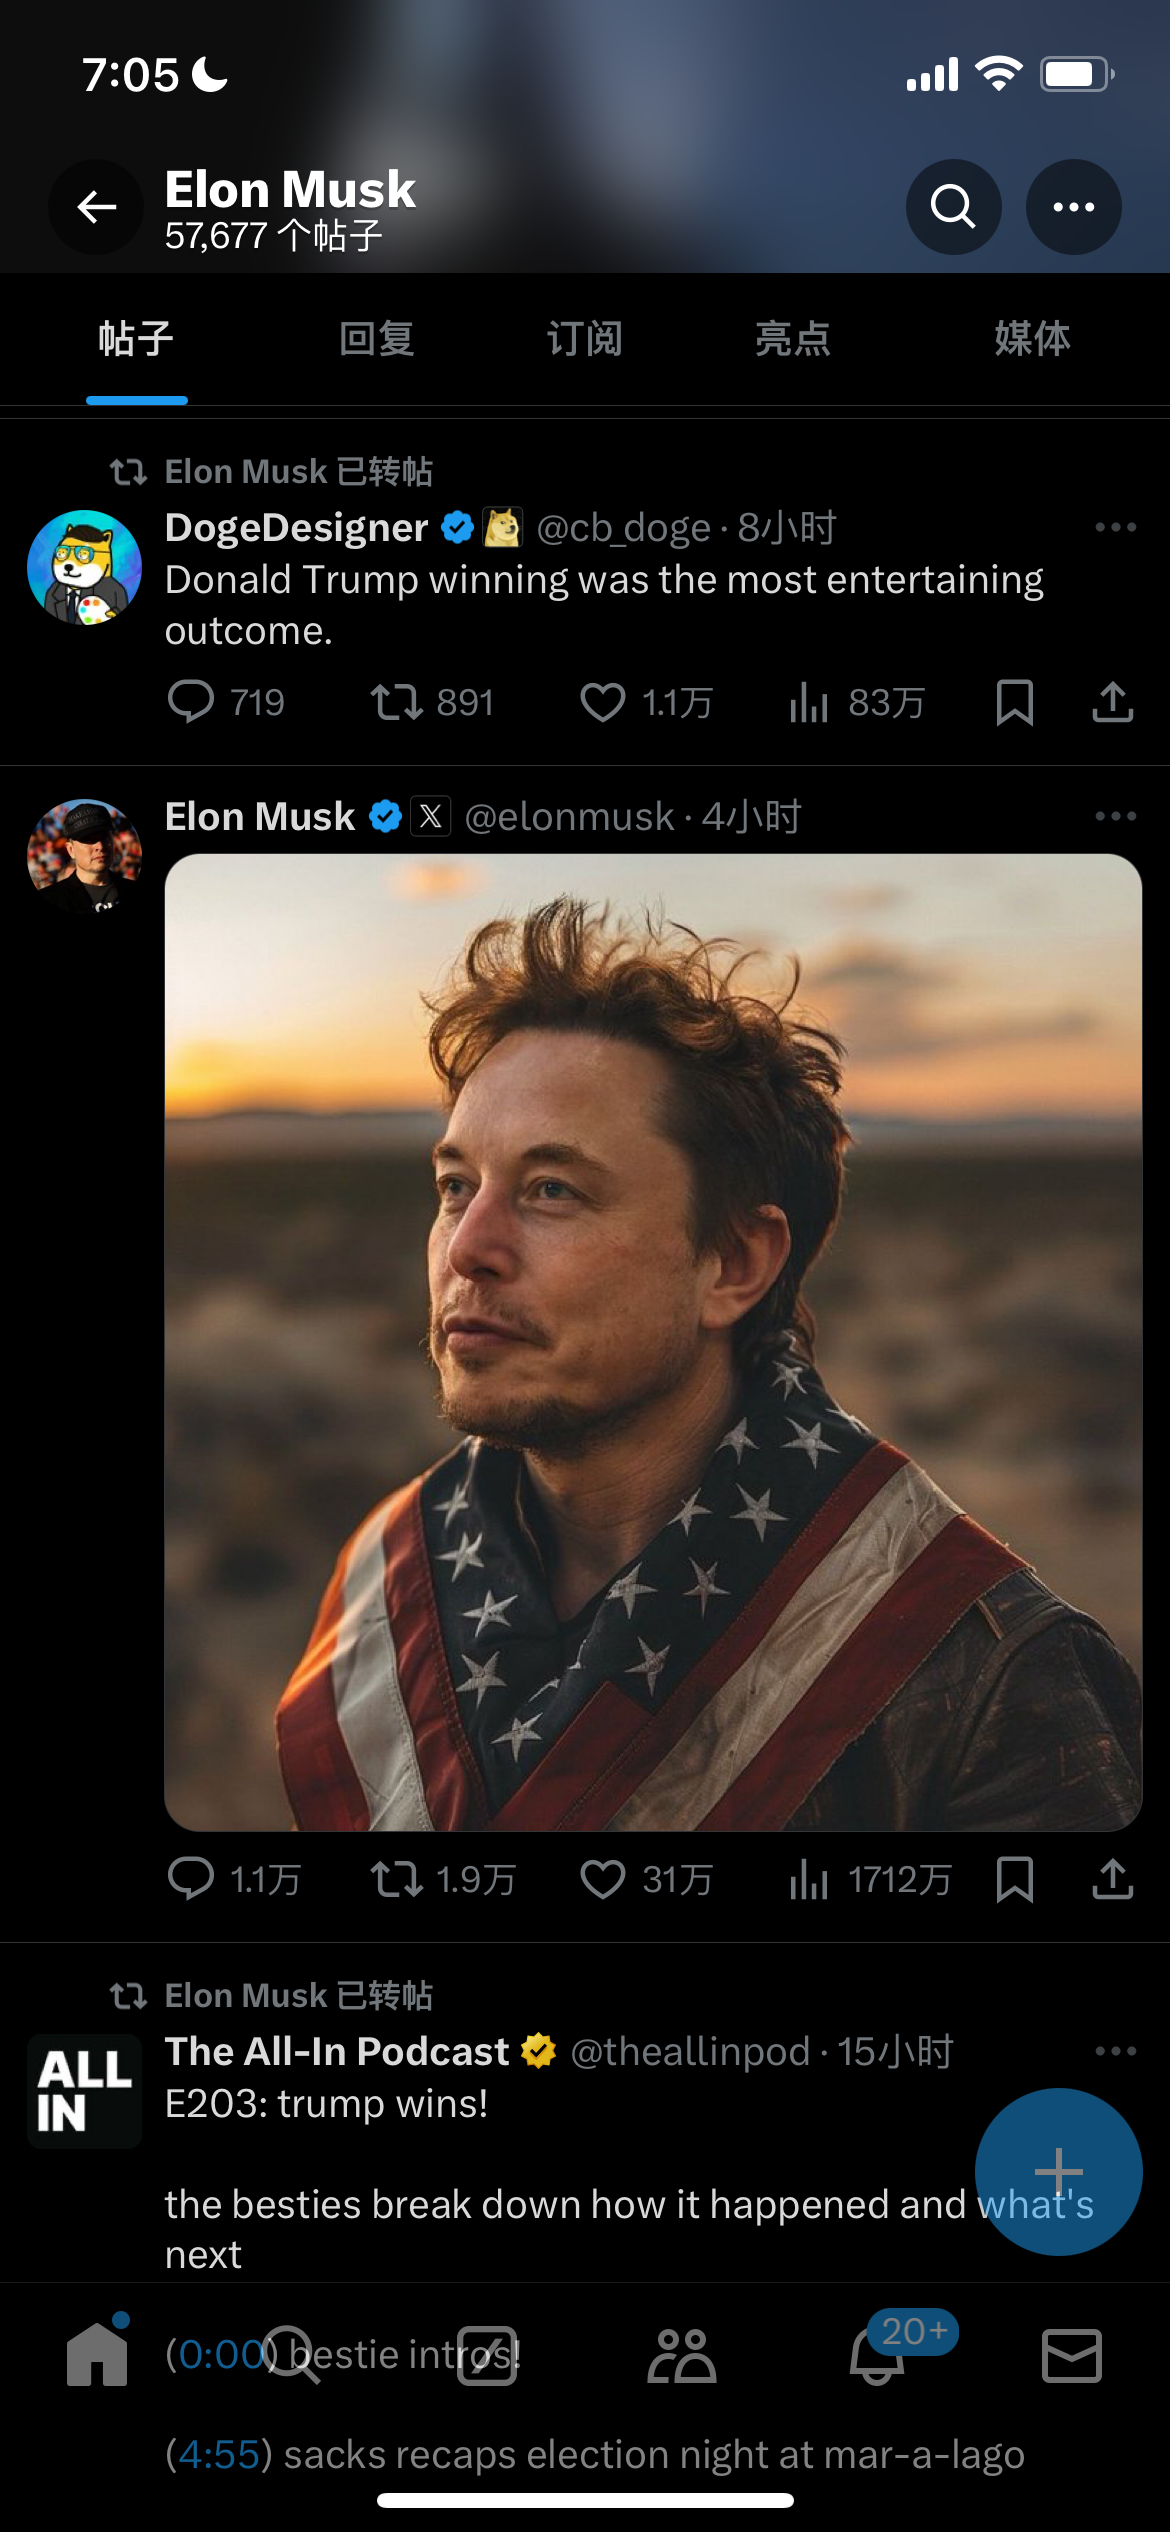Switch to the 媒体 tab
1170x2532 pixels.
click(1032, 339)
